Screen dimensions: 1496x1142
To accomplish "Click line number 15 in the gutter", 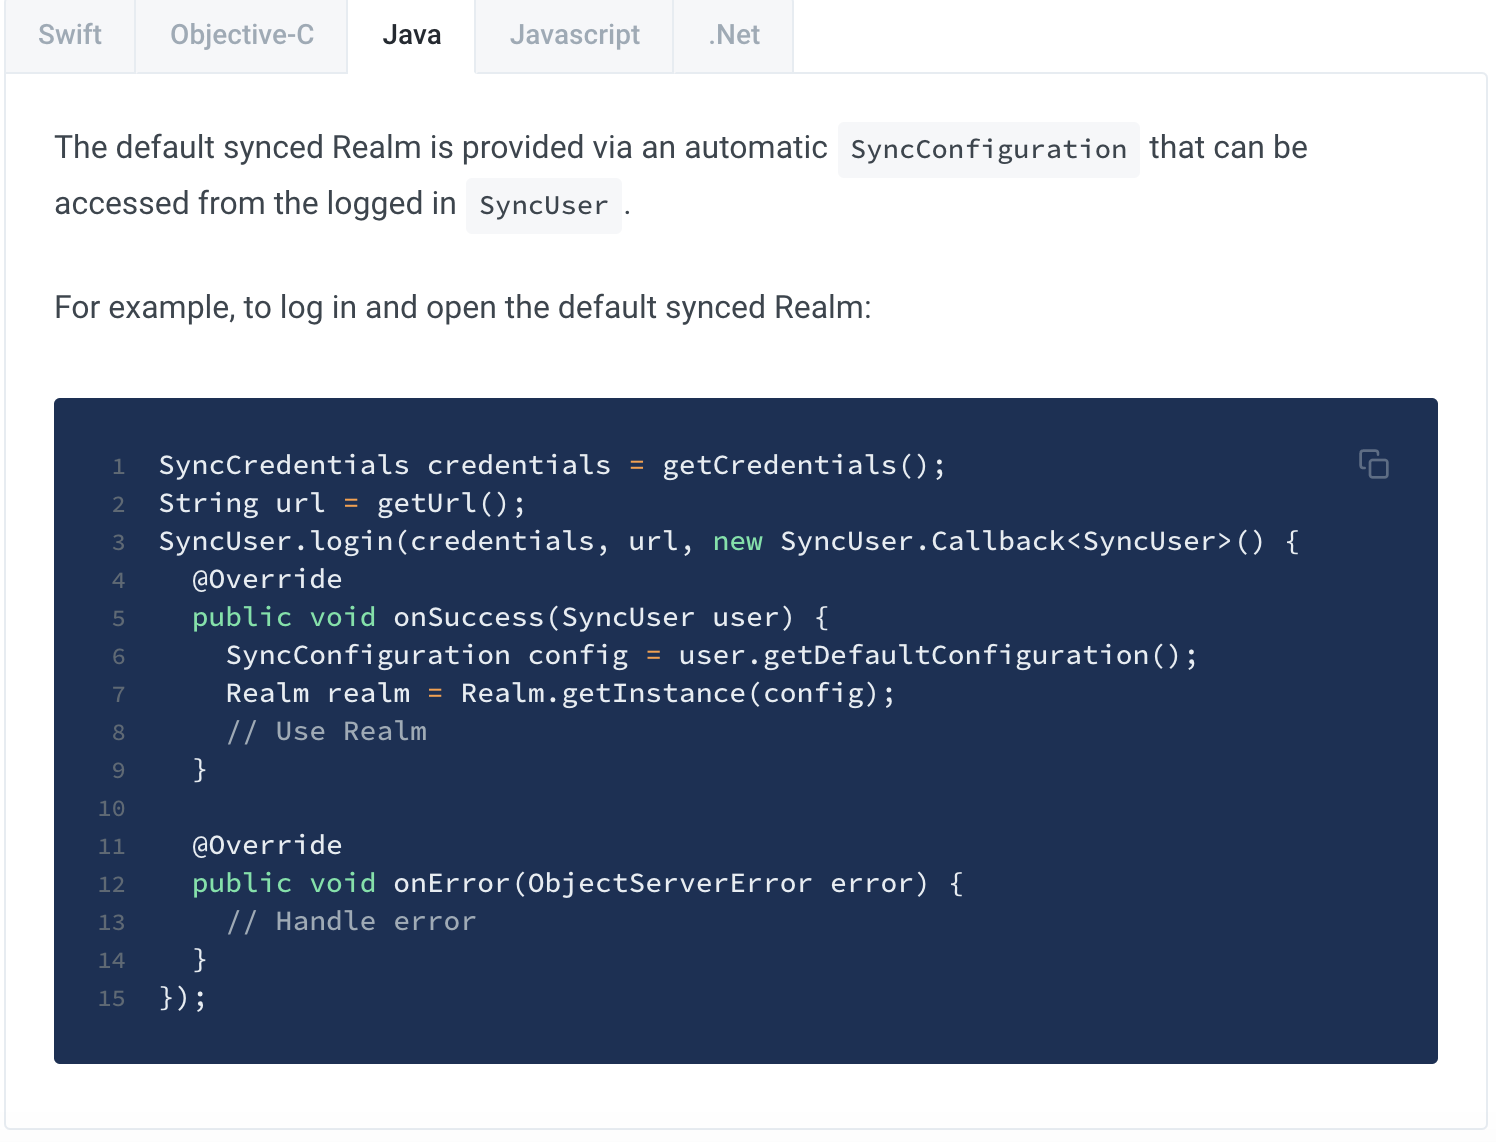I will [x=112, y=998].
